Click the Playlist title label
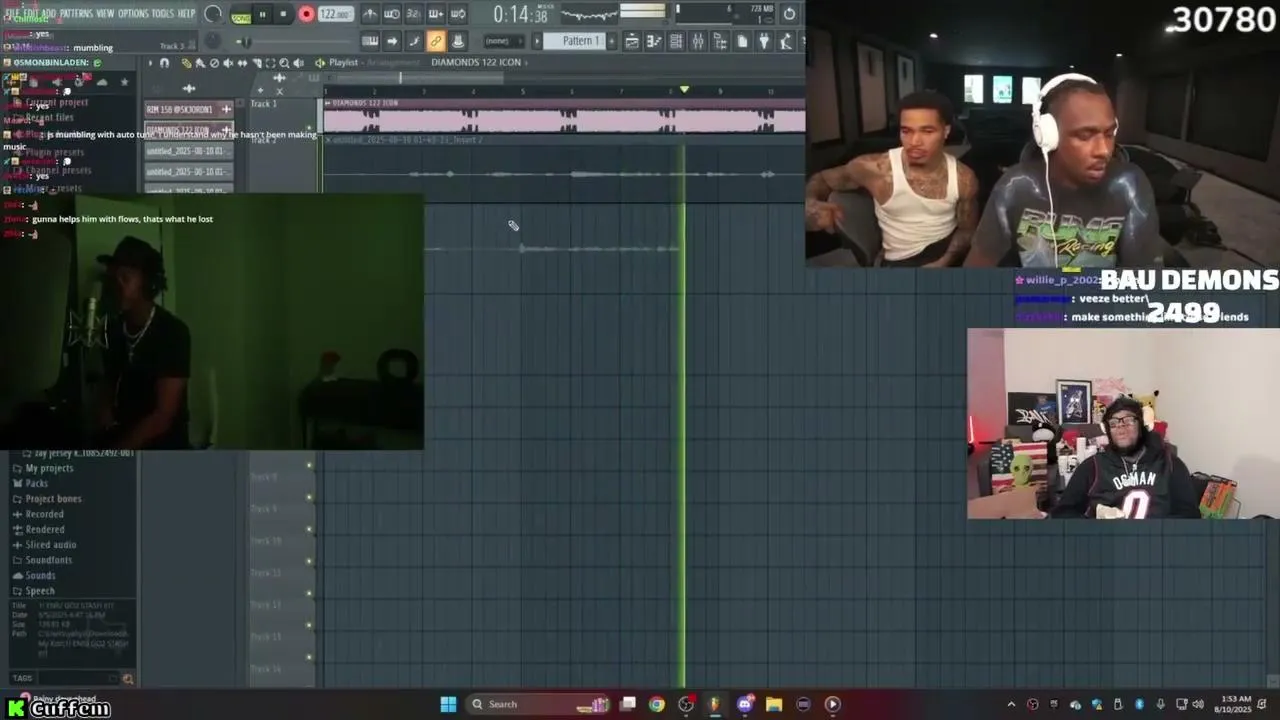Screen dimensions: 1280x720 coord(343,62)
